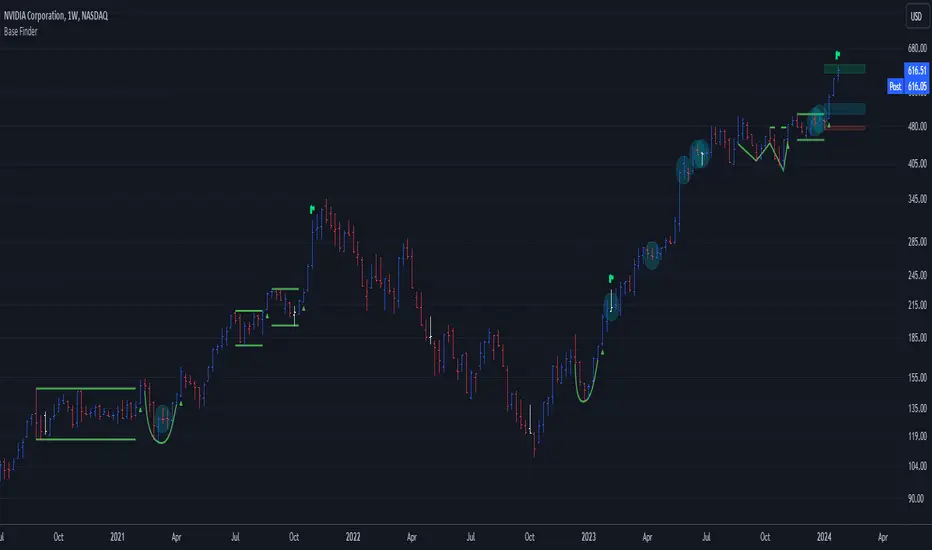Image resolution: width=932 pixels, height=550 pixels.
Task: Click the Oct label just before 2021
Action: coord(58,537)
